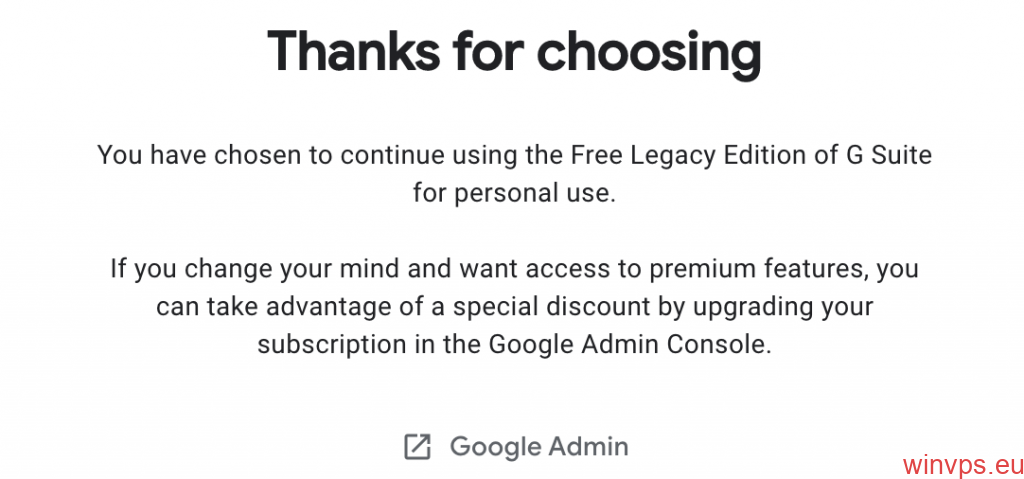This screenshot has width=1024, height=479.
Task: Click the word "subscription" in the last line
Action: (324, 345)
